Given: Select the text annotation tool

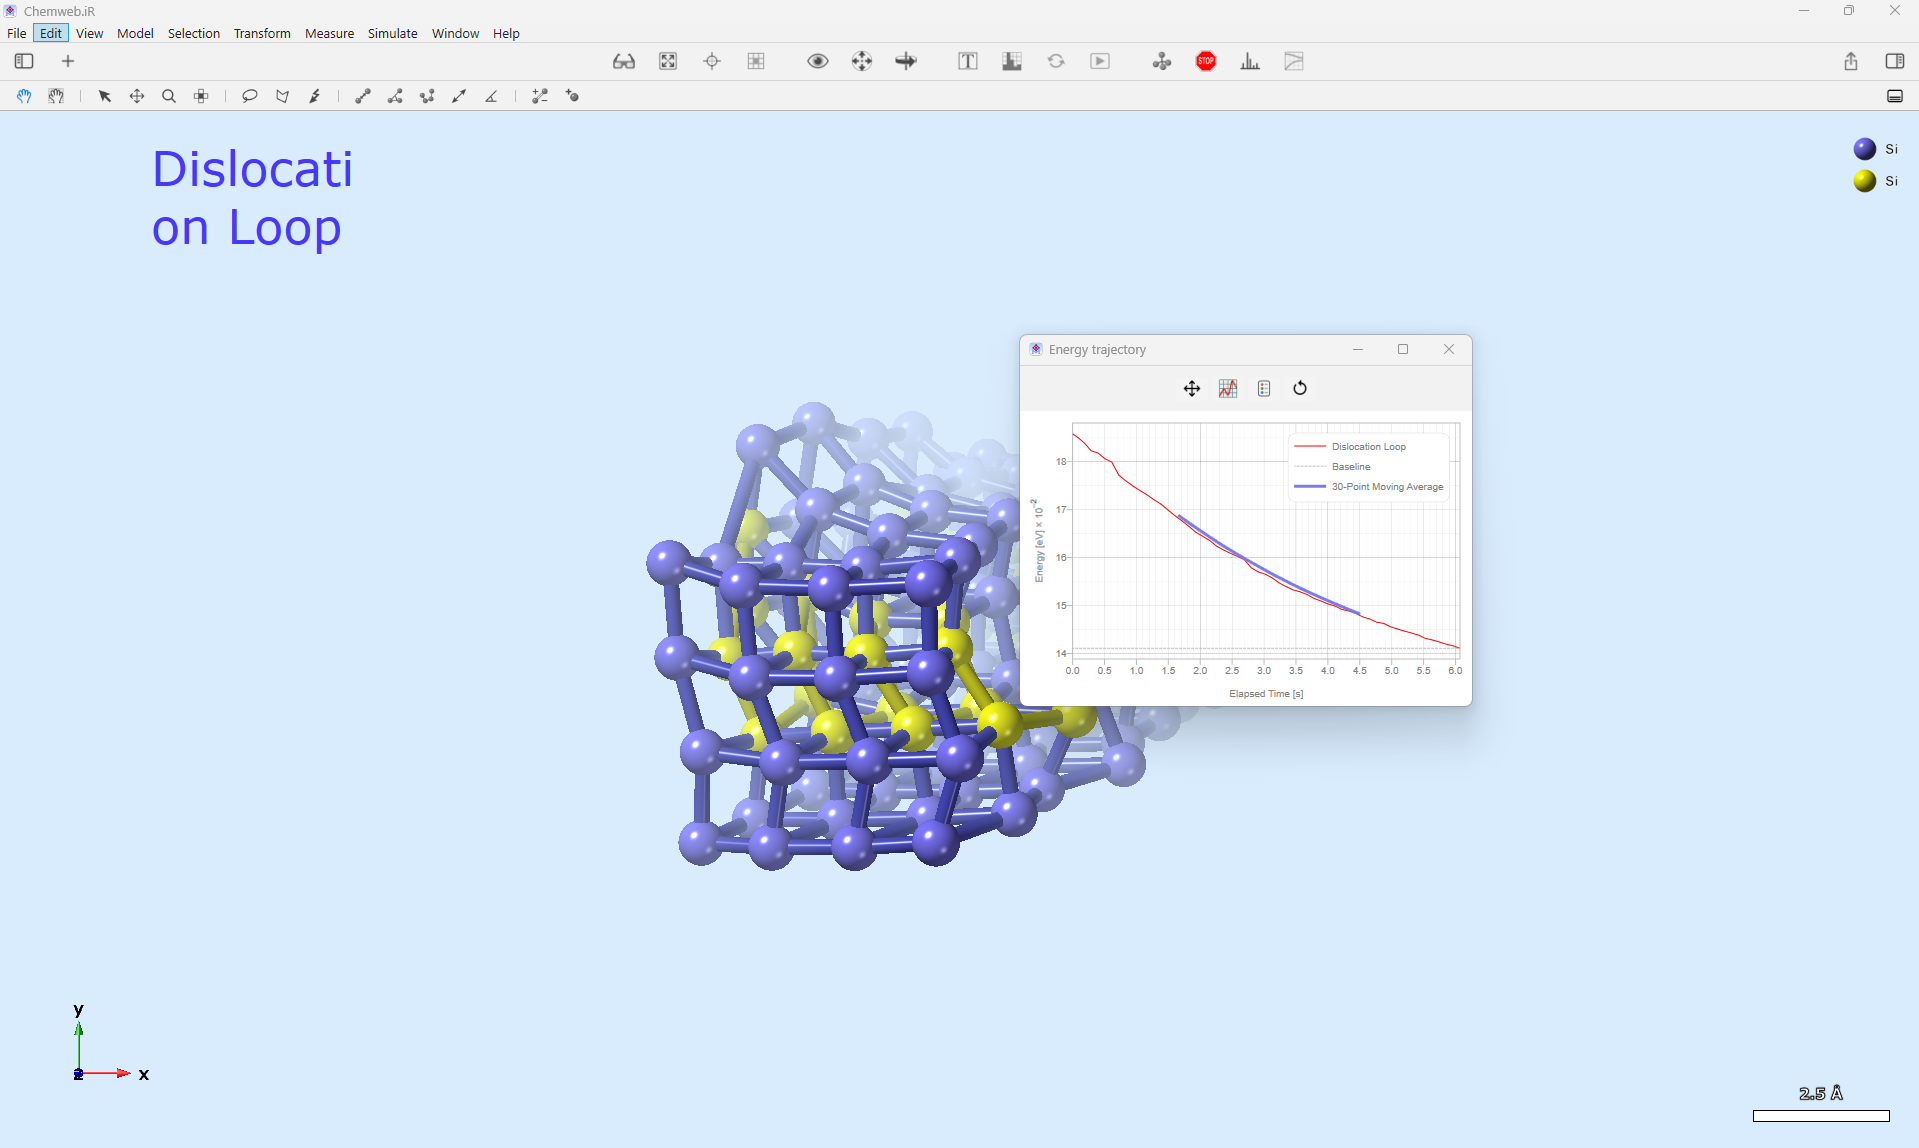Looking at the screenshot, I should tap(968, 61).
